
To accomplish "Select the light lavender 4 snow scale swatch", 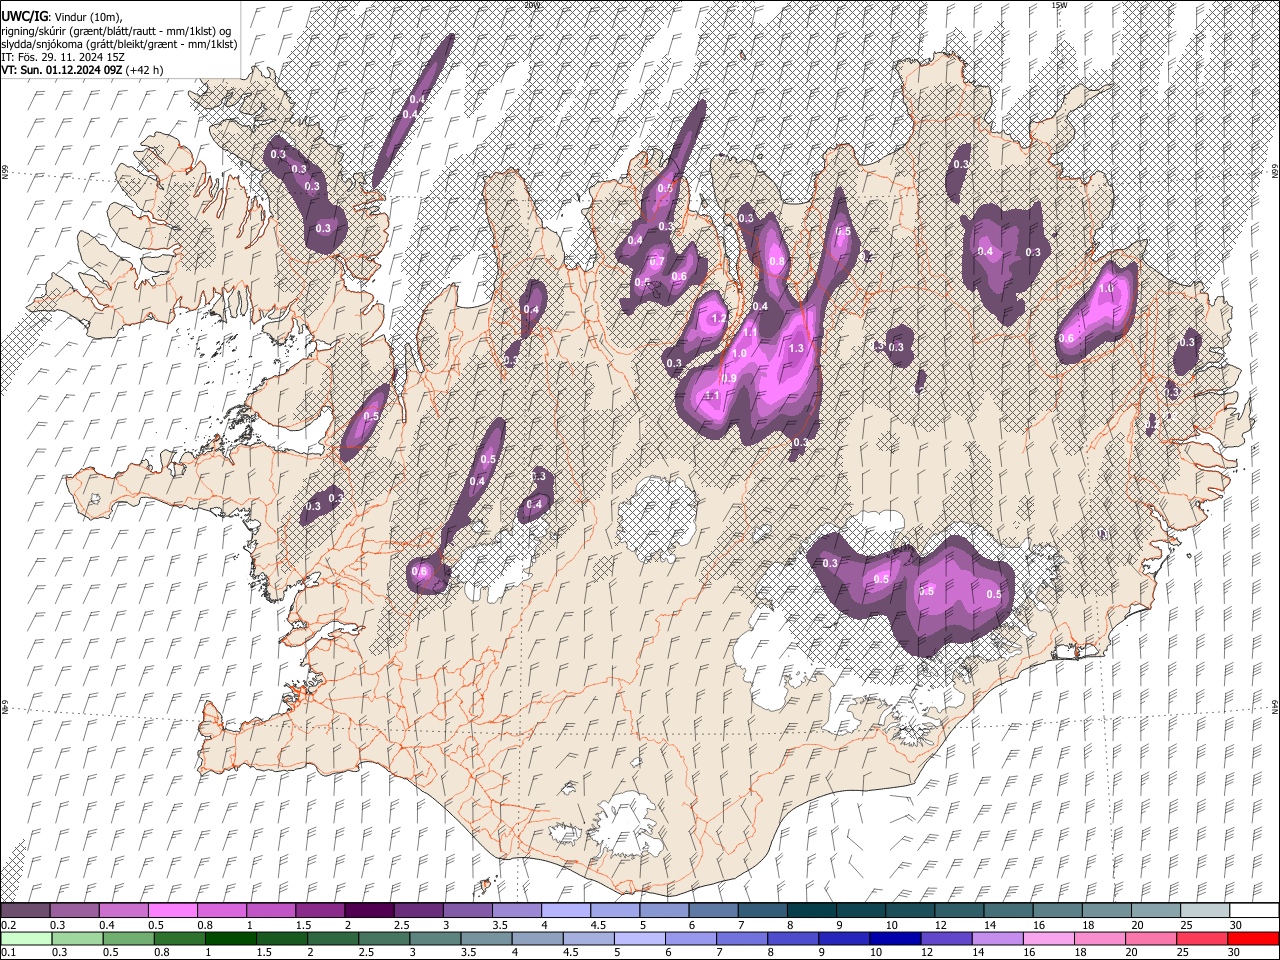I will tap(566, 911).
